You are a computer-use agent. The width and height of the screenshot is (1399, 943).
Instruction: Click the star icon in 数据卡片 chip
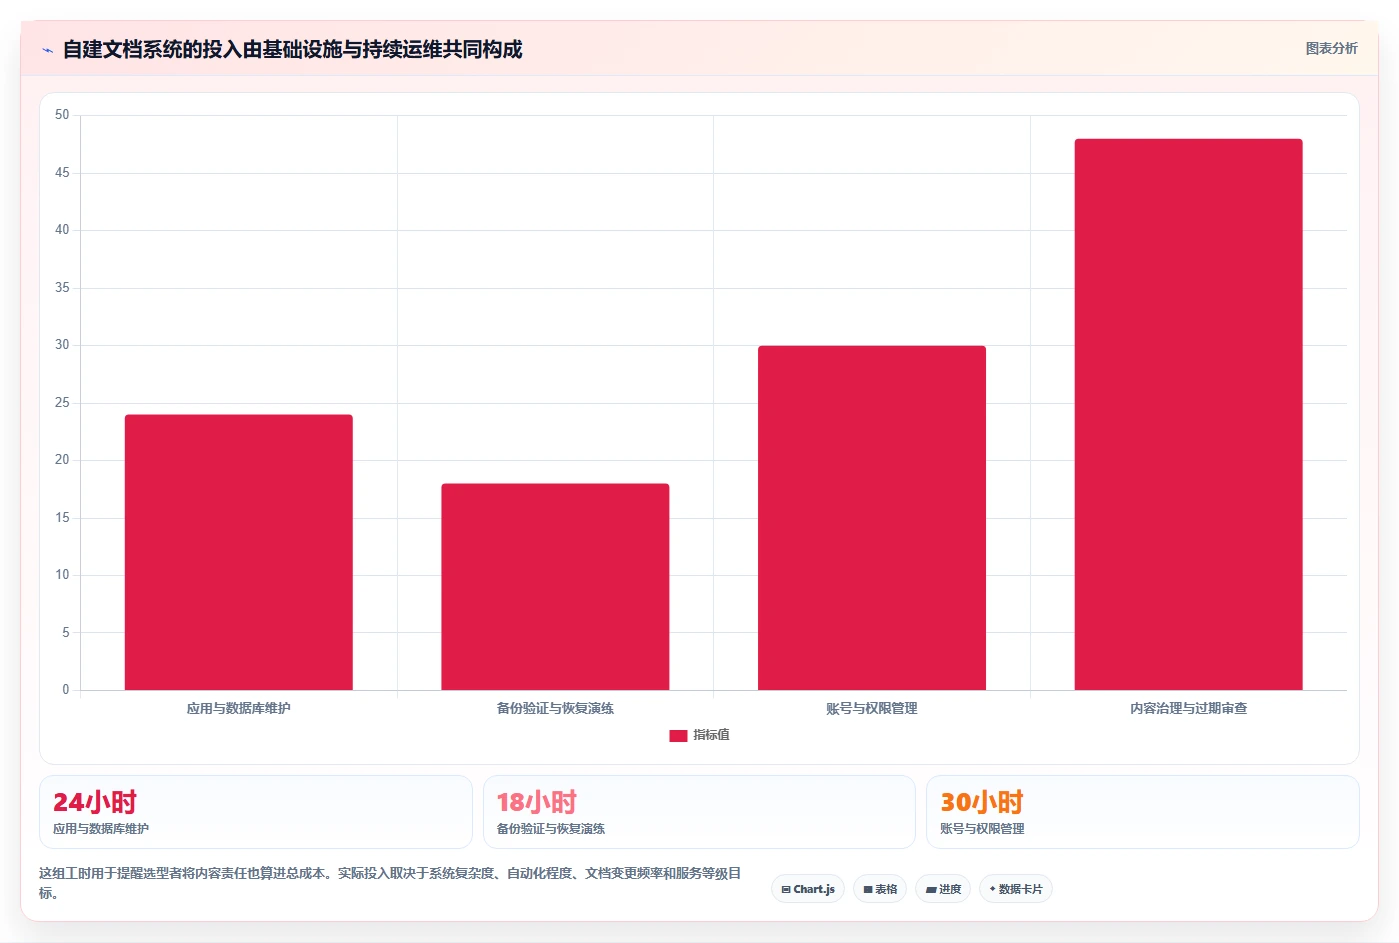point(992,888)
